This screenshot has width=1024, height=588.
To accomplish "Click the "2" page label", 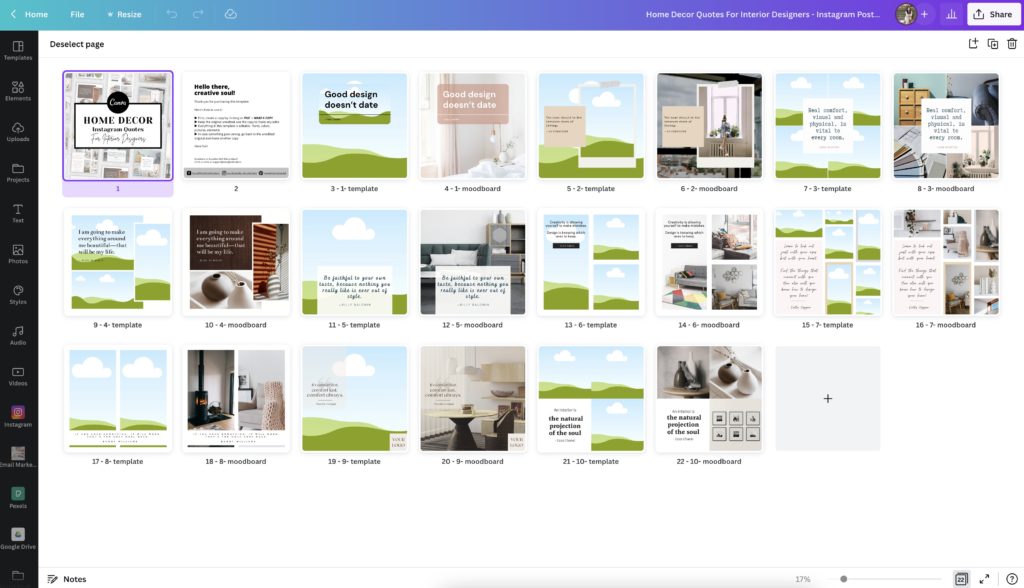I will pos(236,188).
